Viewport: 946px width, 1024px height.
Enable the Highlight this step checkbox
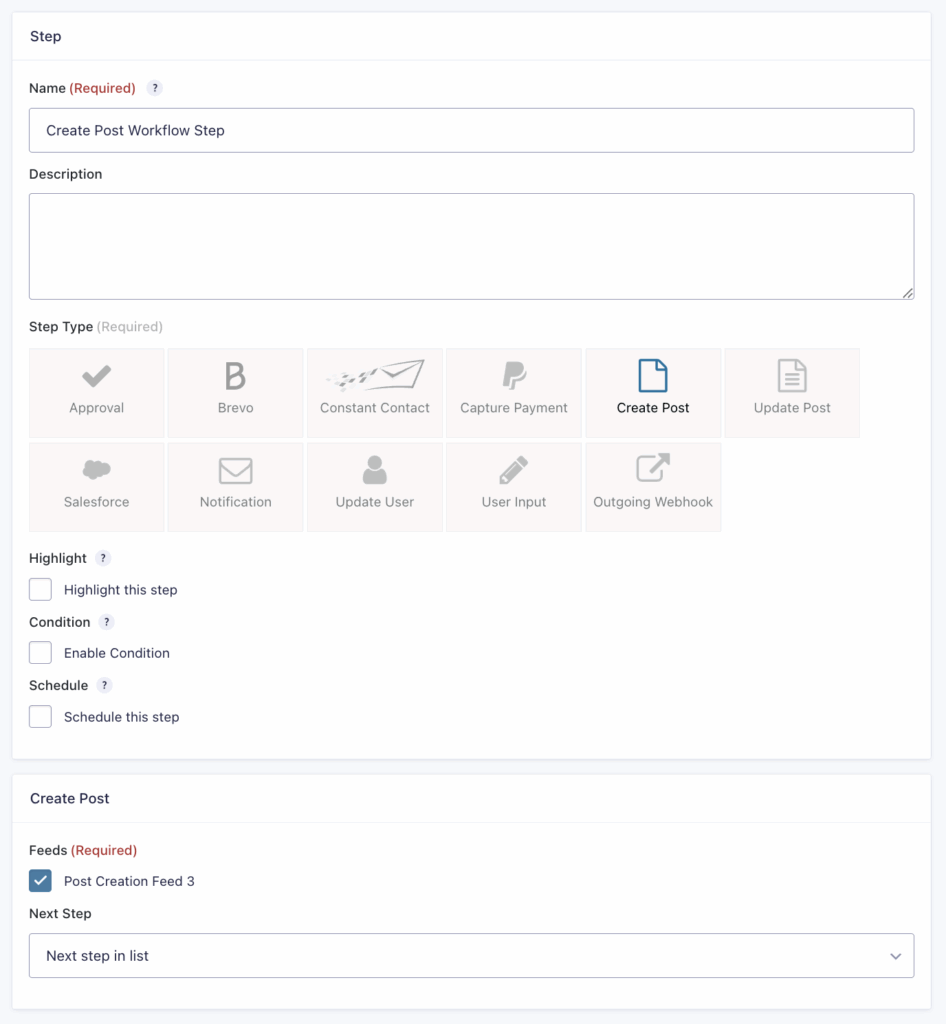pos(40,589)
